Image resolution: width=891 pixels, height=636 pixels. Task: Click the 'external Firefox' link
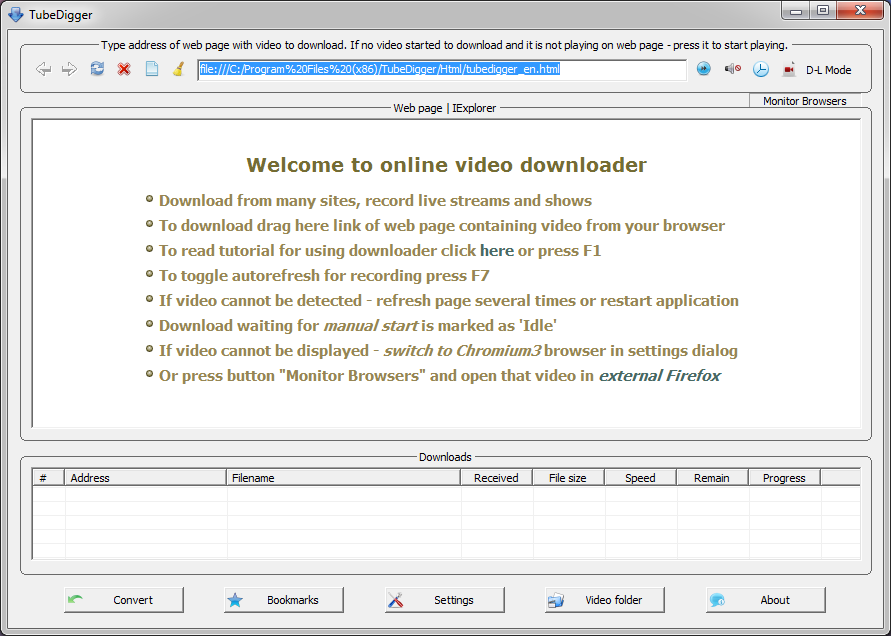point(660,376)
